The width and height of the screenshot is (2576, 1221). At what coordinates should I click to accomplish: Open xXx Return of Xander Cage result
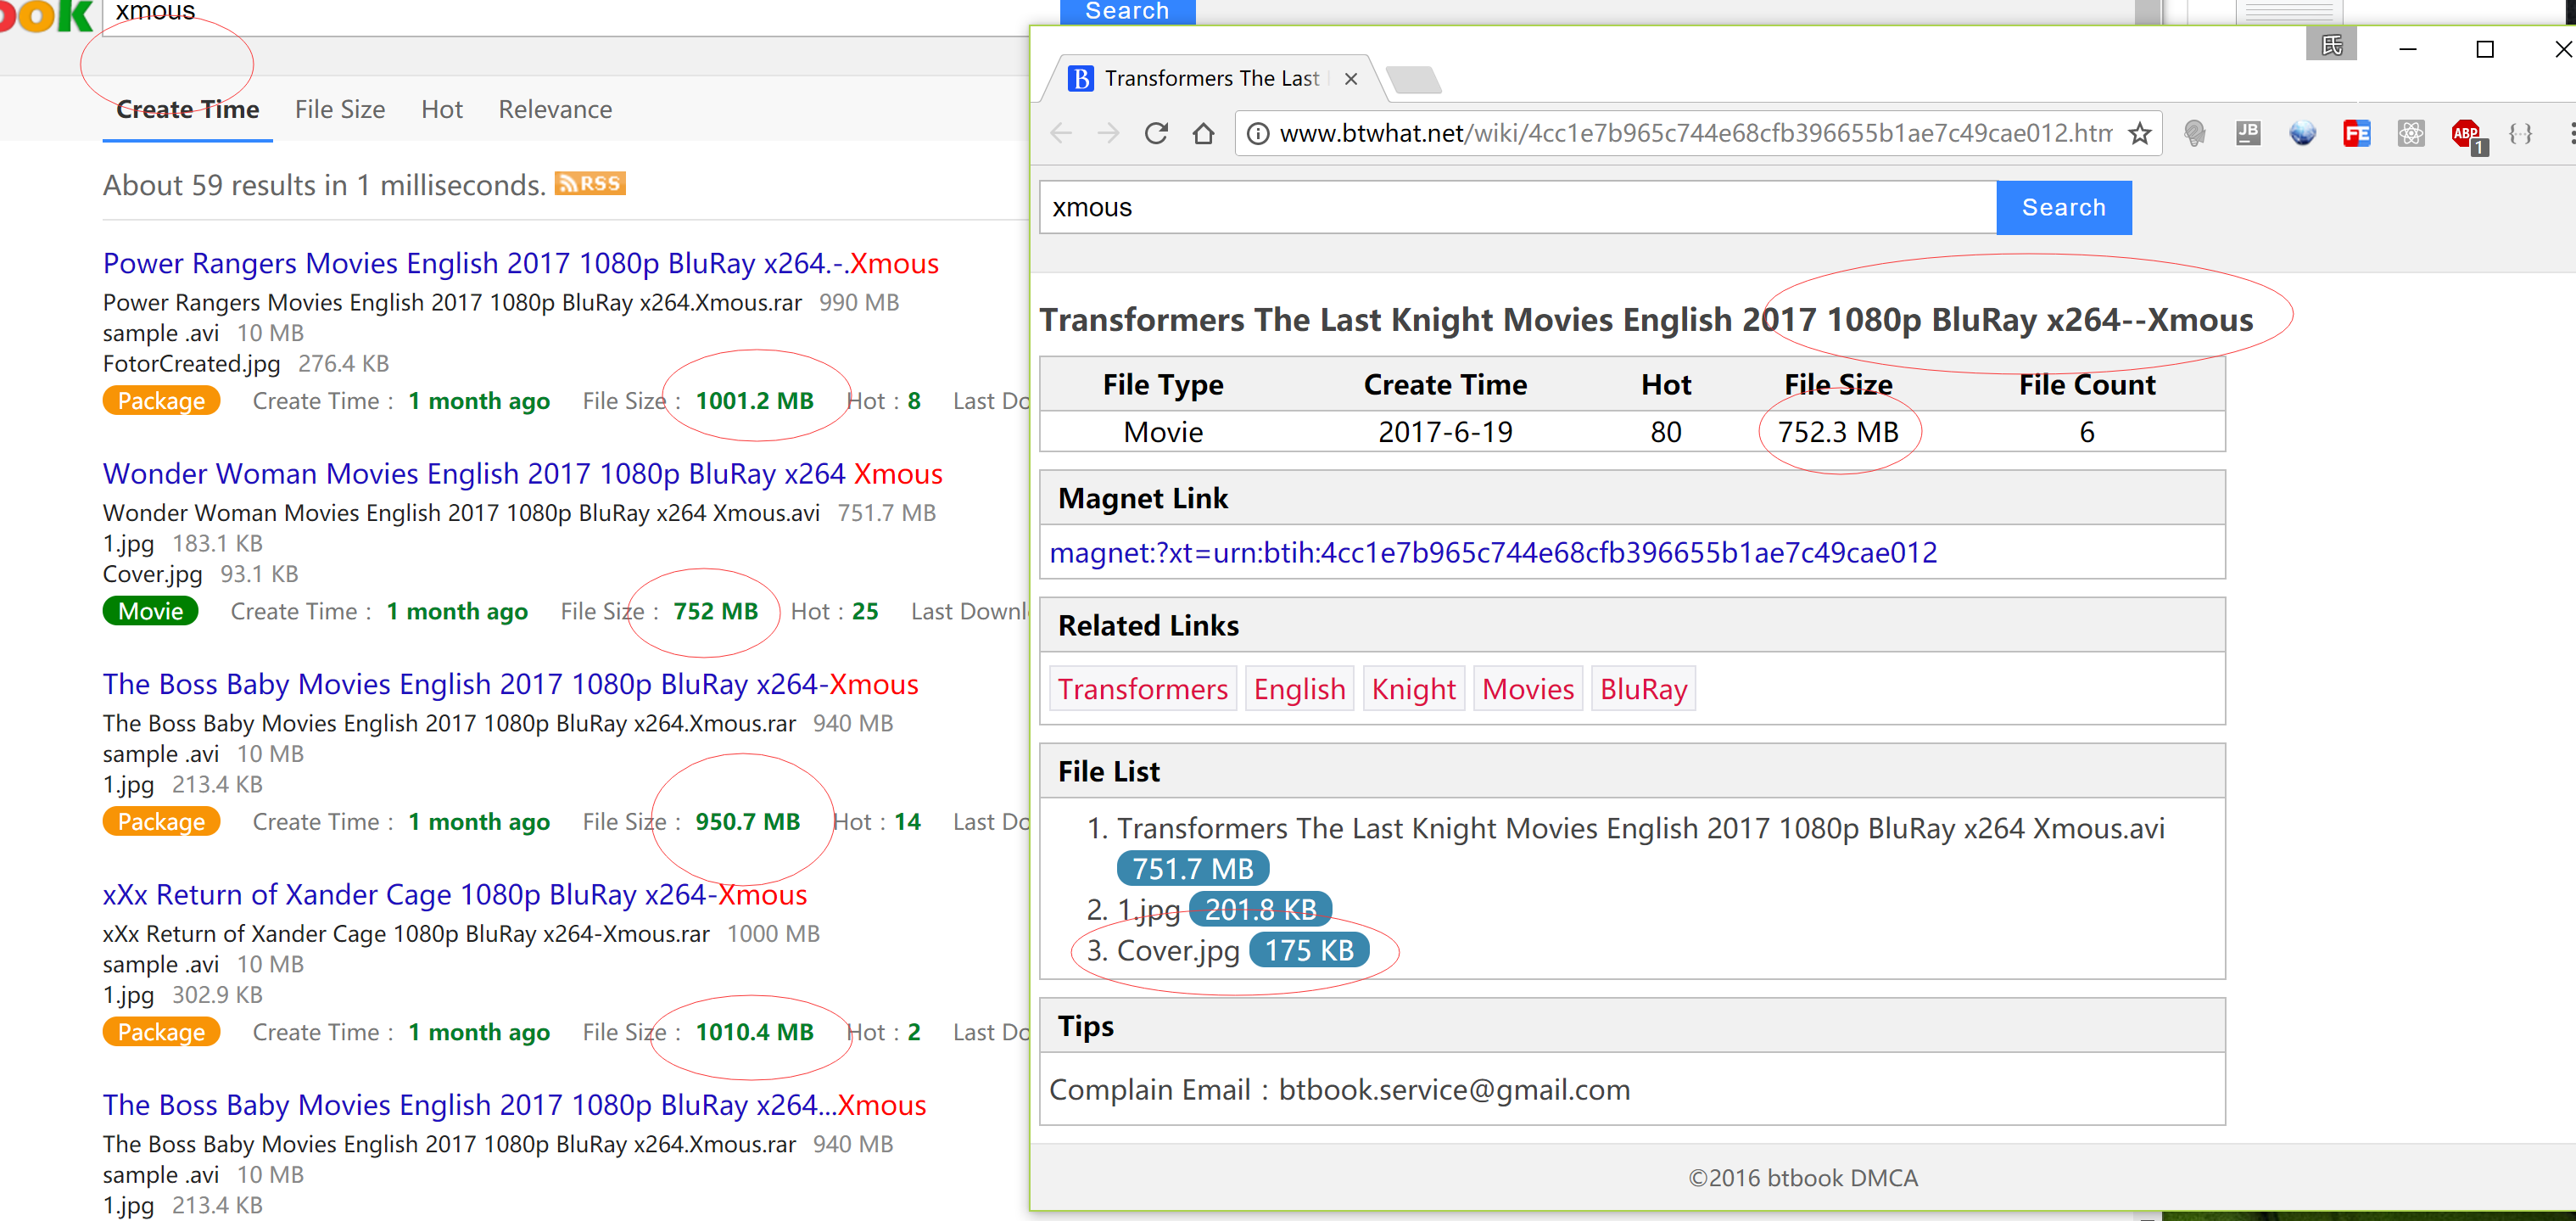click(455, 894)
